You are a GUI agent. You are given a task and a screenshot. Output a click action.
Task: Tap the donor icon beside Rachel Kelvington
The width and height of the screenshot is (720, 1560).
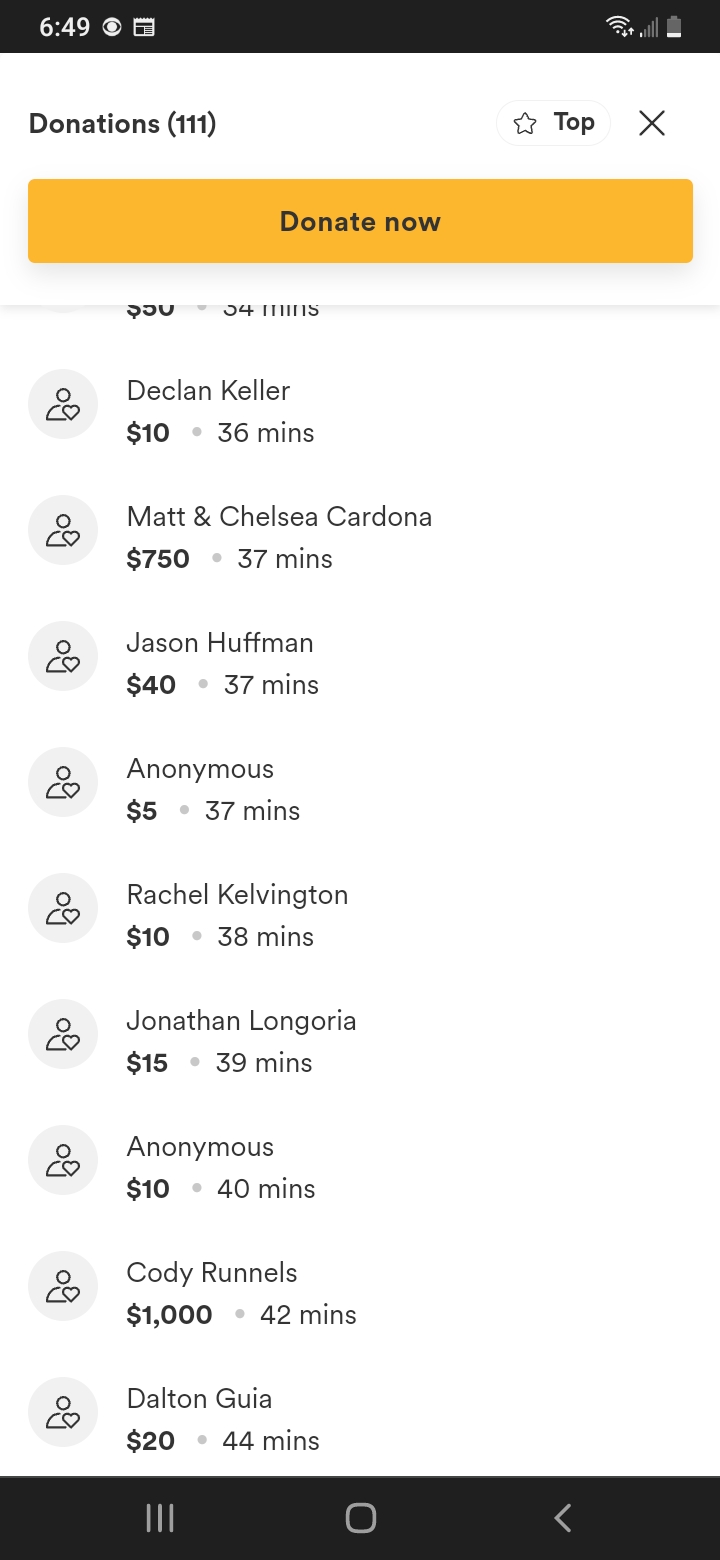pyautogui.click(x=63, y=908)
